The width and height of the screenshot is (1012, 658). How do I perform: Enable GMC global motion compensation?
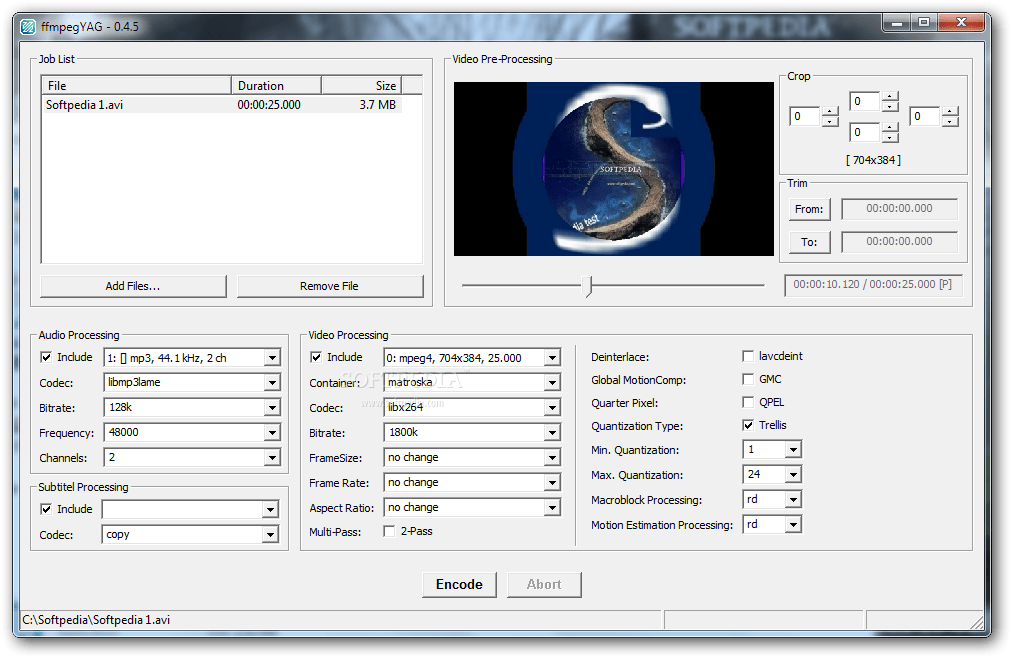click(x=748, y=379)
